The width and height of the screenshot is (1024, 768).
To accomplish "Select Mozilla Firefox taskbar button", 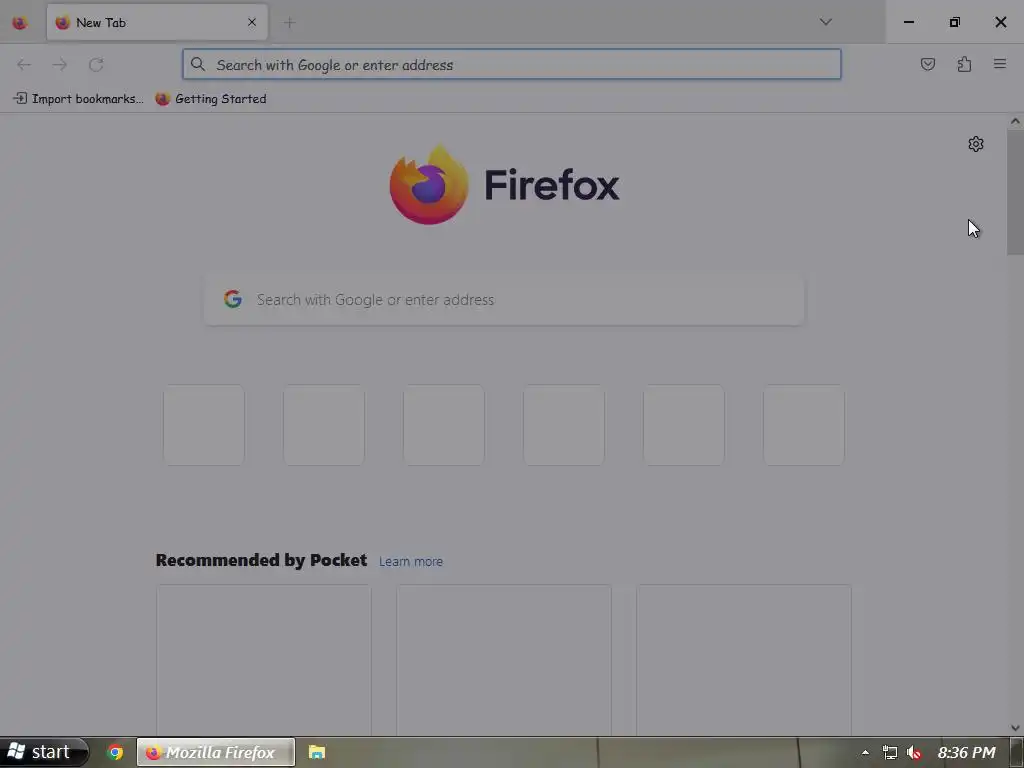I will coord(216,752).
